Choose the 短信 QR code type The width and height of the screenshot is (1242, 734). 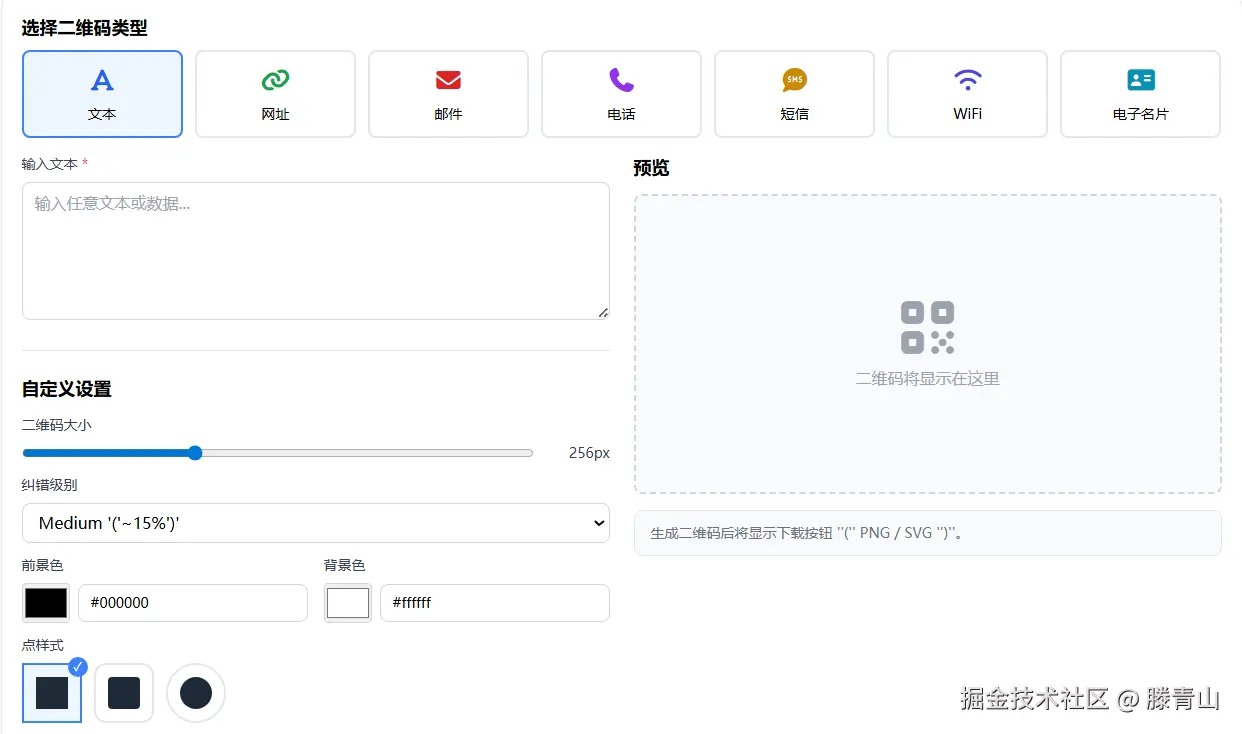(x=794, y=93)
